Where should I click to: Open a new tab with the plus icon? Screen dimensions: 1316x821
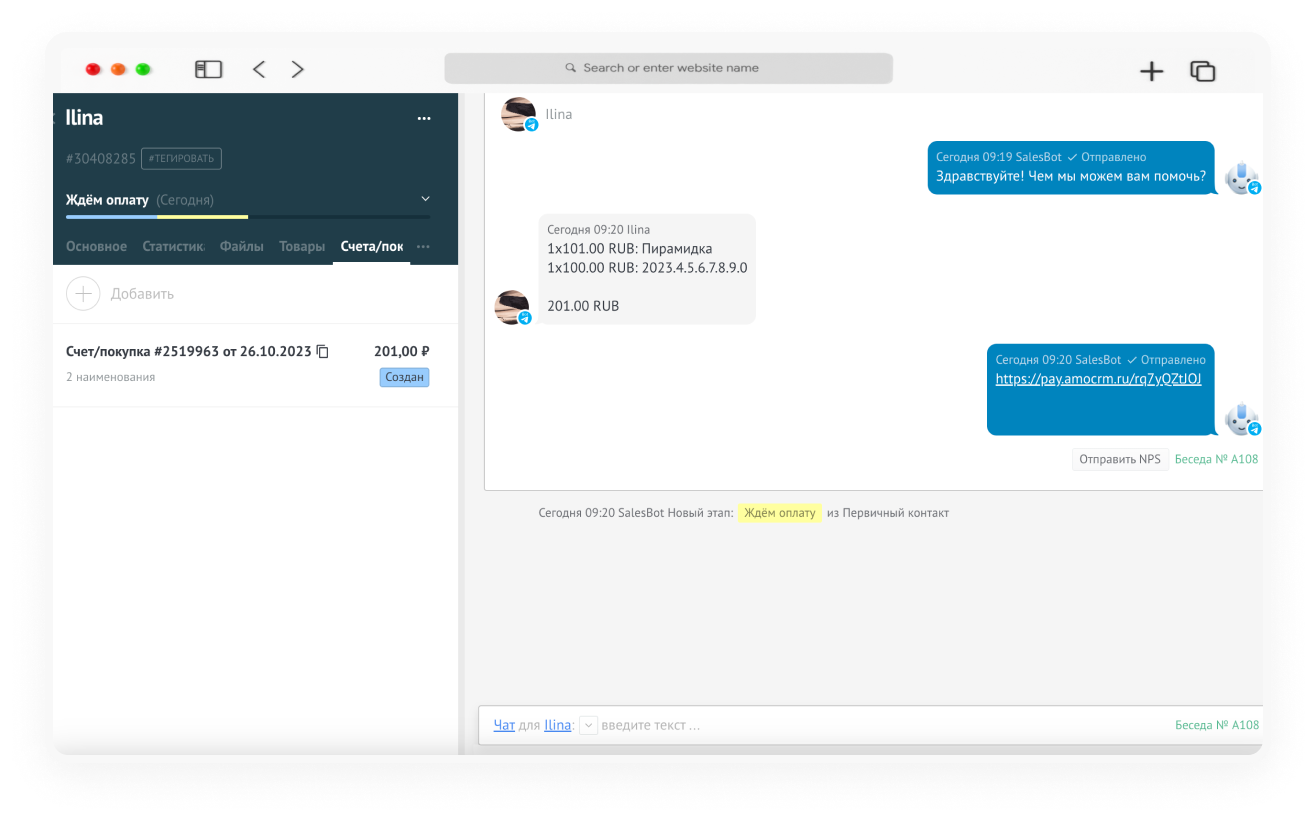(1152, 71)
